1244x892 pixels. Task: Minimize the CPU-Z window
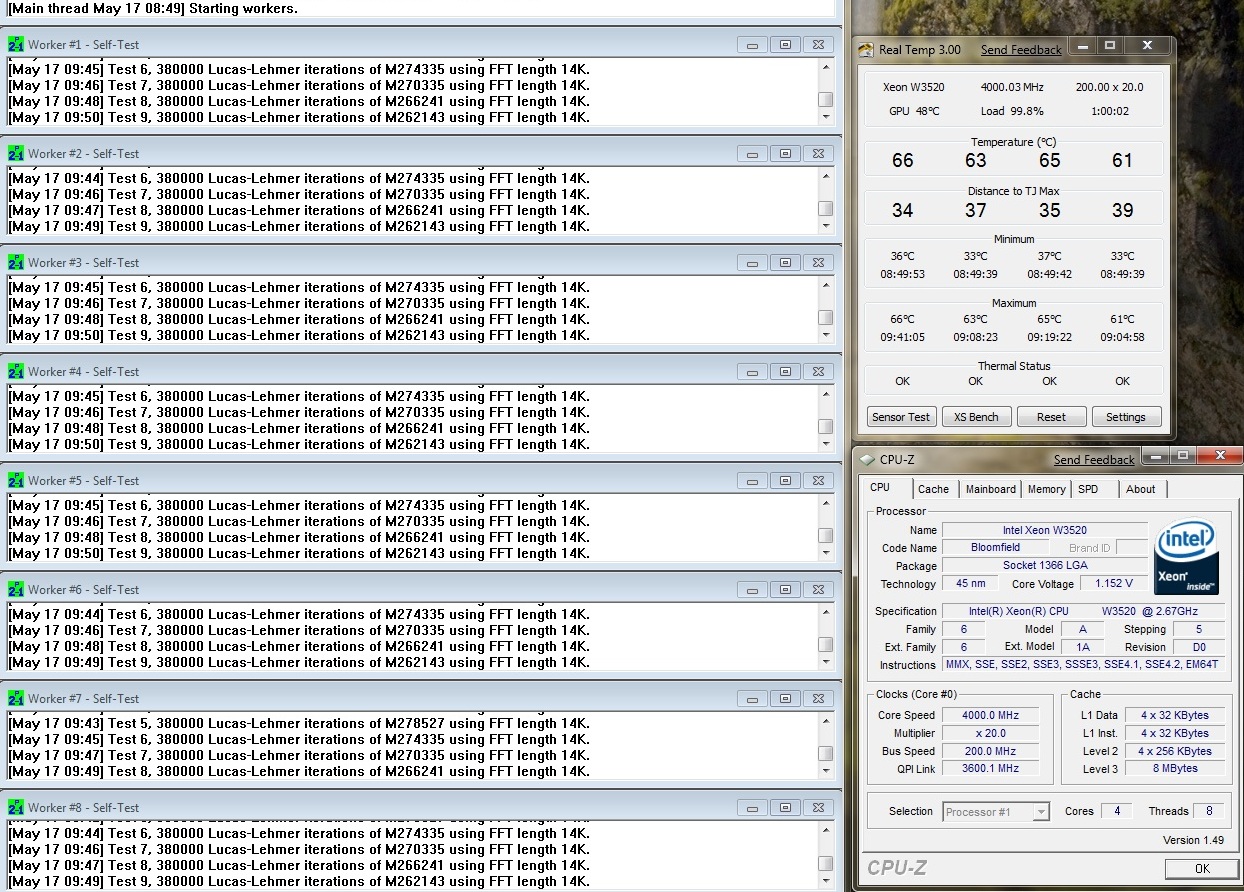(x=1154, y=456)
